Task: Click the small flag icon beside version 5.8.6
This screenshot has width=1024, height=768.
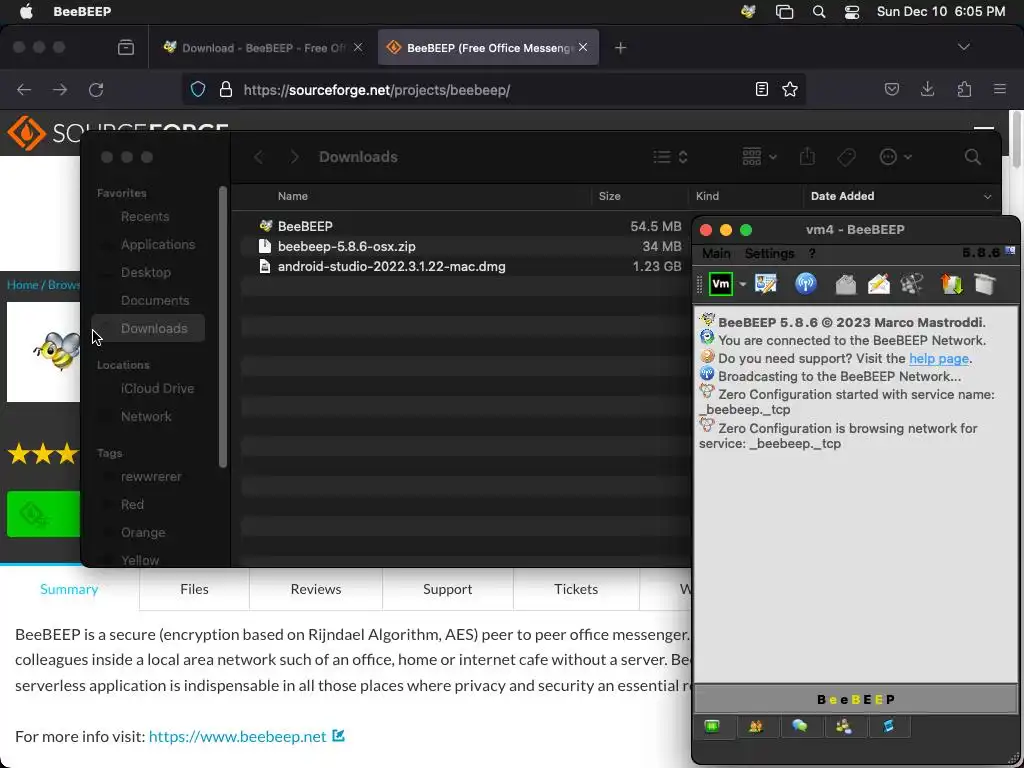Action: point(1010,251)
